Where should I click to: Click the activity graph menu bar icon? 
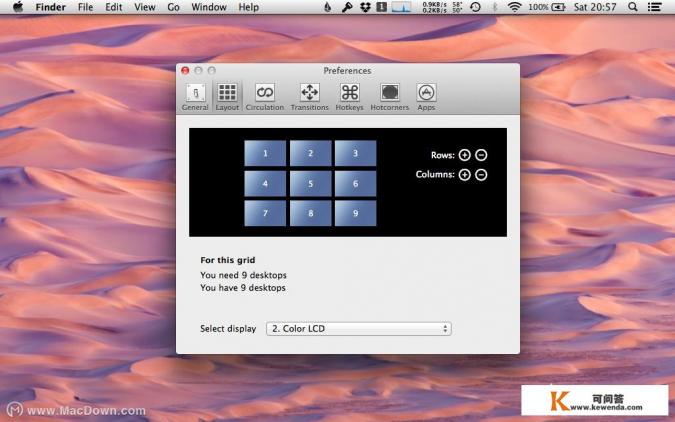pyautogui.click(x=401, y=7)
